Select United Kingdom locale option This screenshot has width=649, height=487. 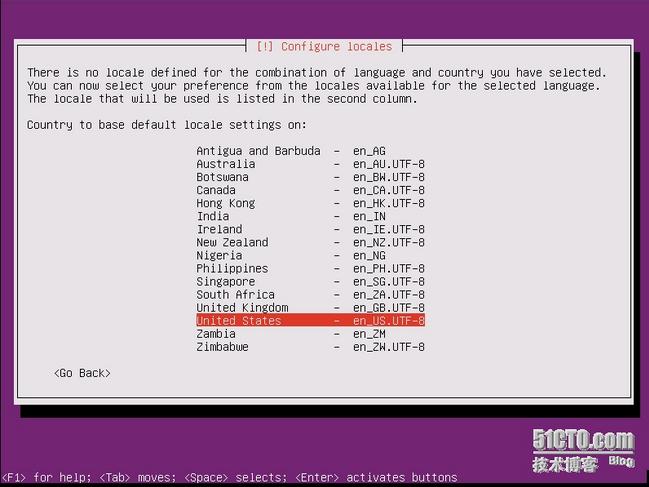click(242, 308)
